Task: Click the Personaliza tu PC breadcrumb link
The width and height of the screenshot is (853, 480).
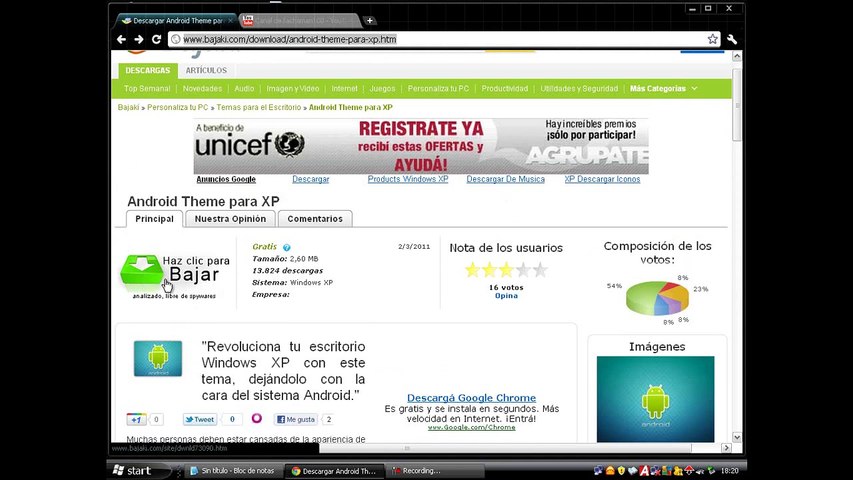Action: point(177,107)
